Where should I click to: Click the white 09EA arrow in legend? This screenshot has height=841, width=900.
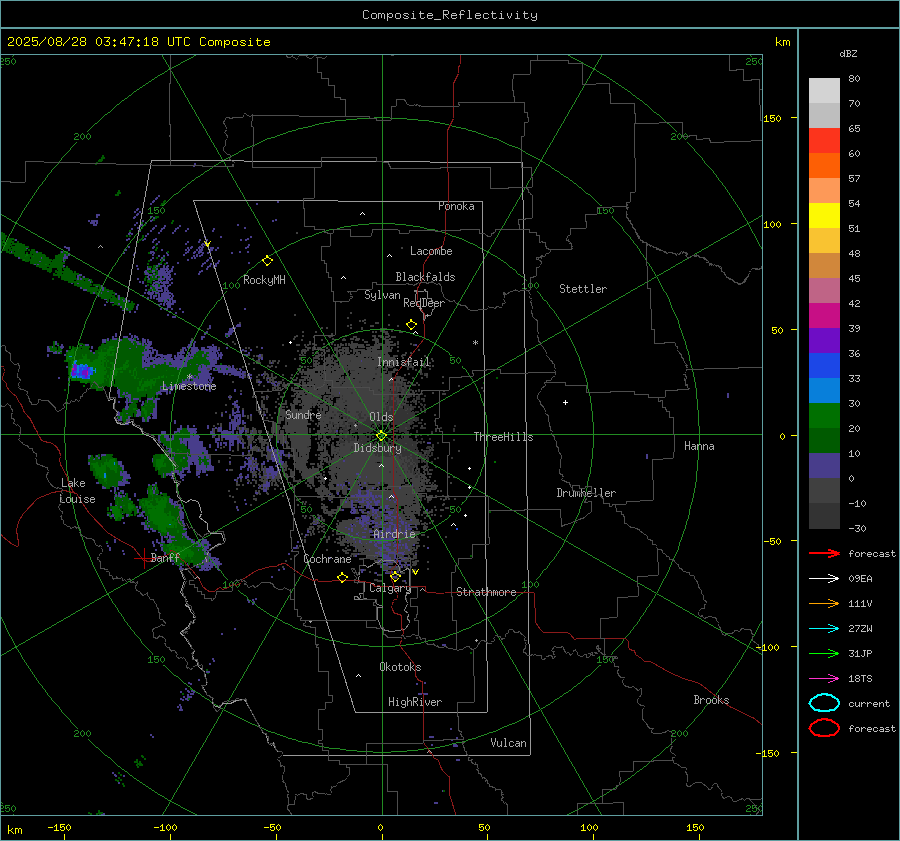824,578
